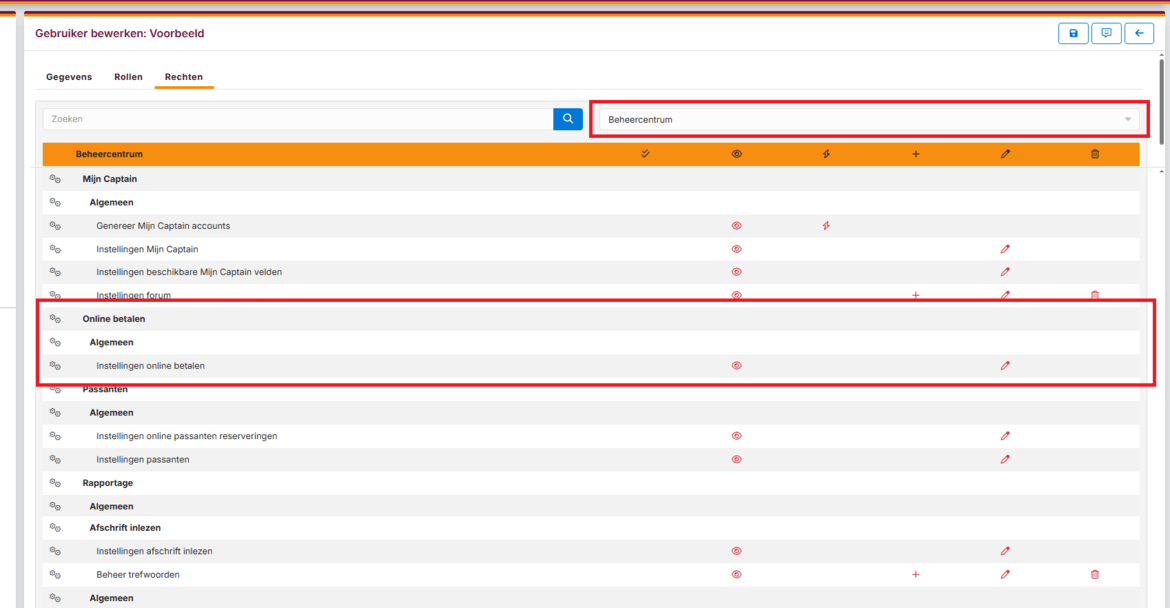The image size is (1170, 608).
Task: Click delete trash icon for Beheer trefwoorden
Action: [x=1095, y=575]
